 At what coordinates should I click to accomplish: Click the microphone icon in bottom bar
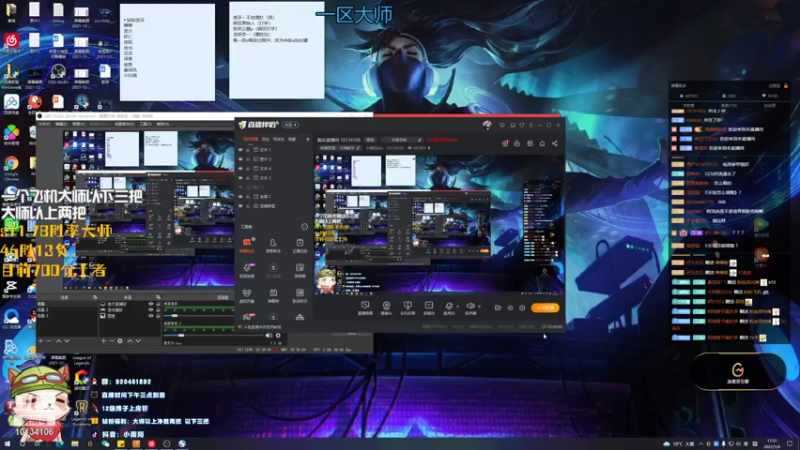click(x=449, y=307)
